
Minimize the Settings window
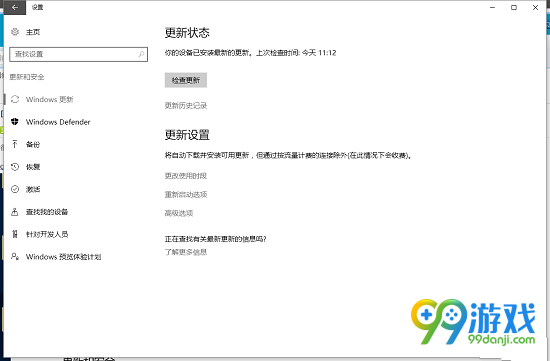point(492,7)
